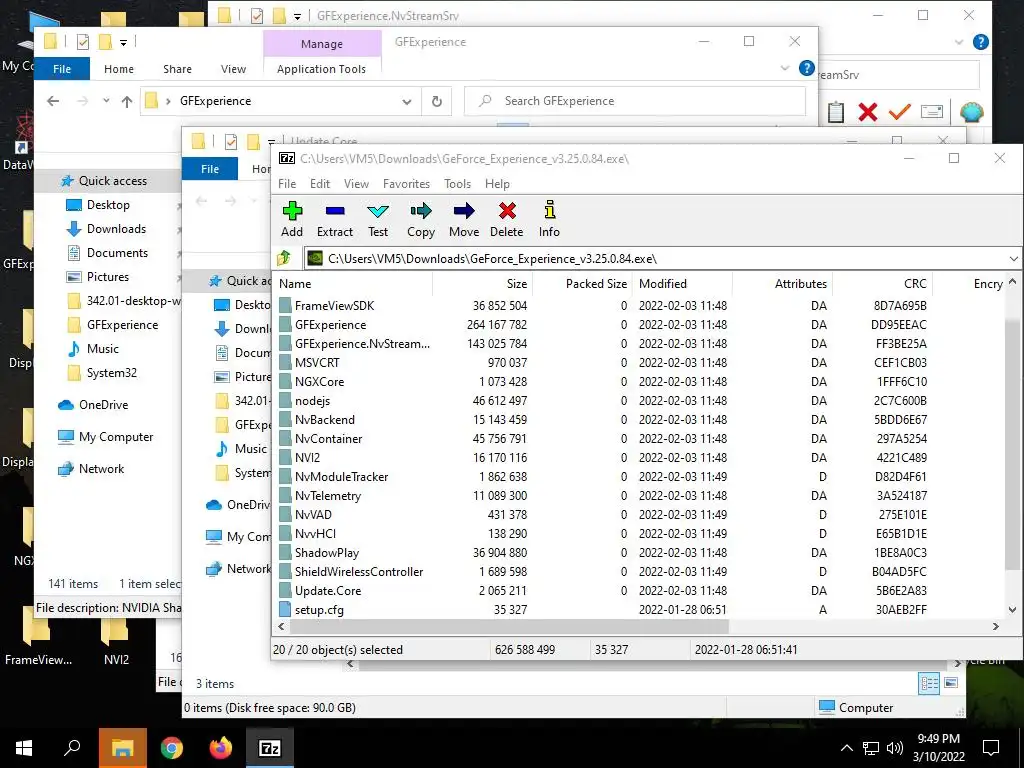
Task: Click the Move arrow icon in 7-Zip
Action: (x=464, y=219)
